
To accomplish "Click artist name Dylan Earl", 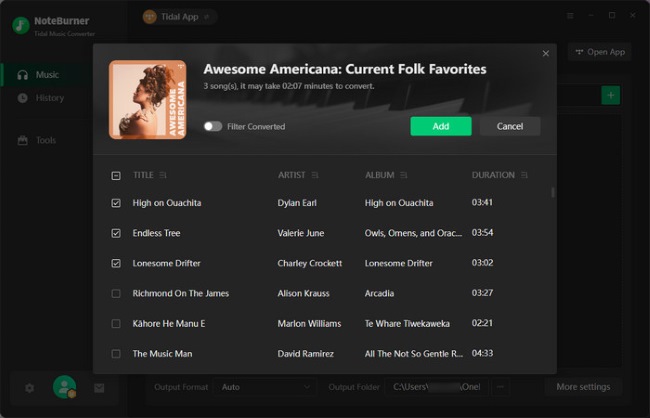I will point(297,203).
